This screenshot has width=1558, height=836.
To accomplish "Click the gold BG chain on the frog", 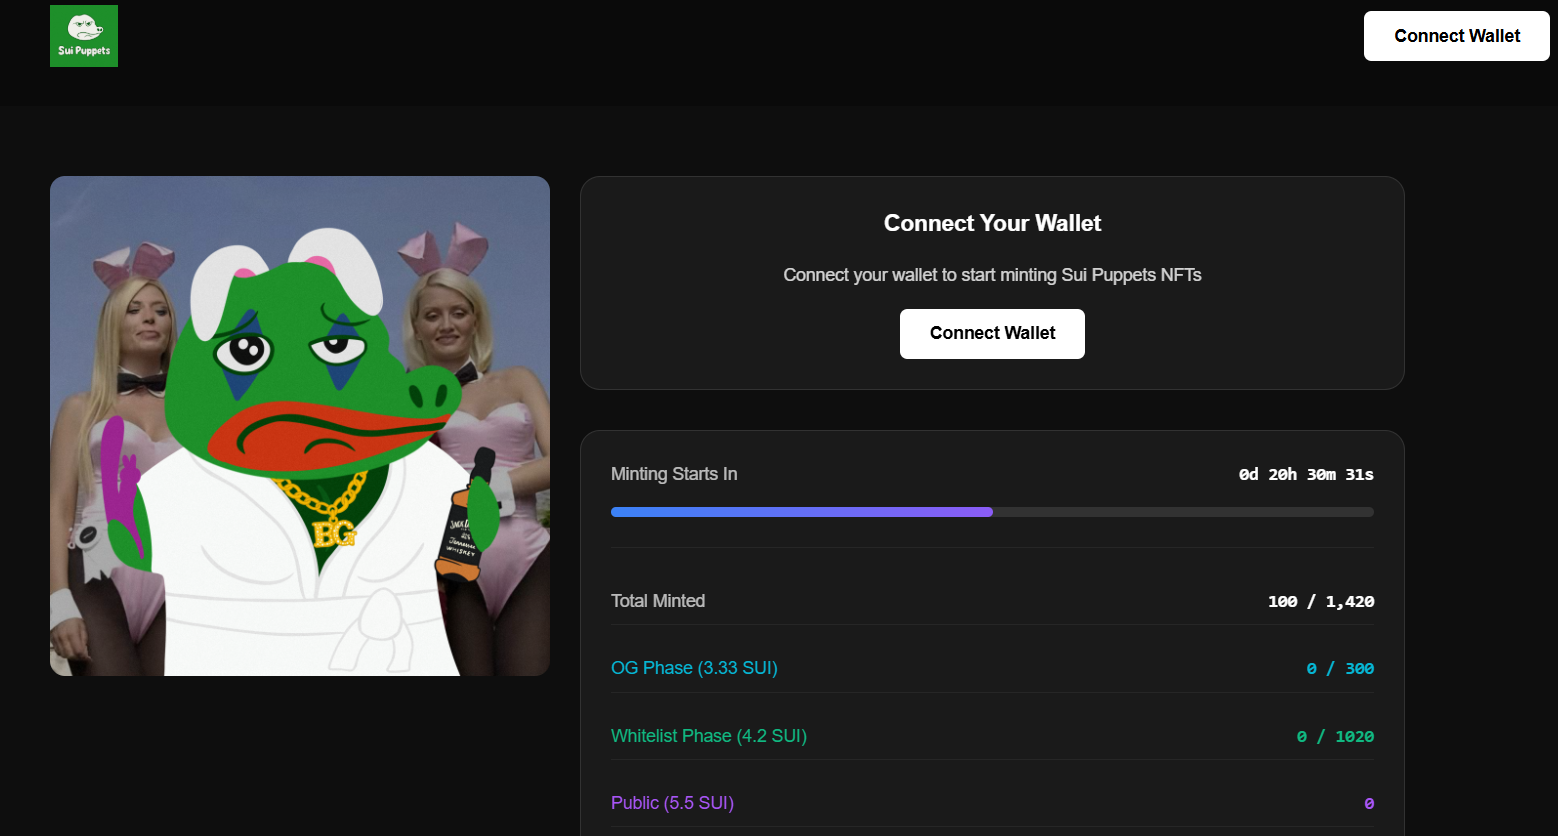I will (331, 518).
